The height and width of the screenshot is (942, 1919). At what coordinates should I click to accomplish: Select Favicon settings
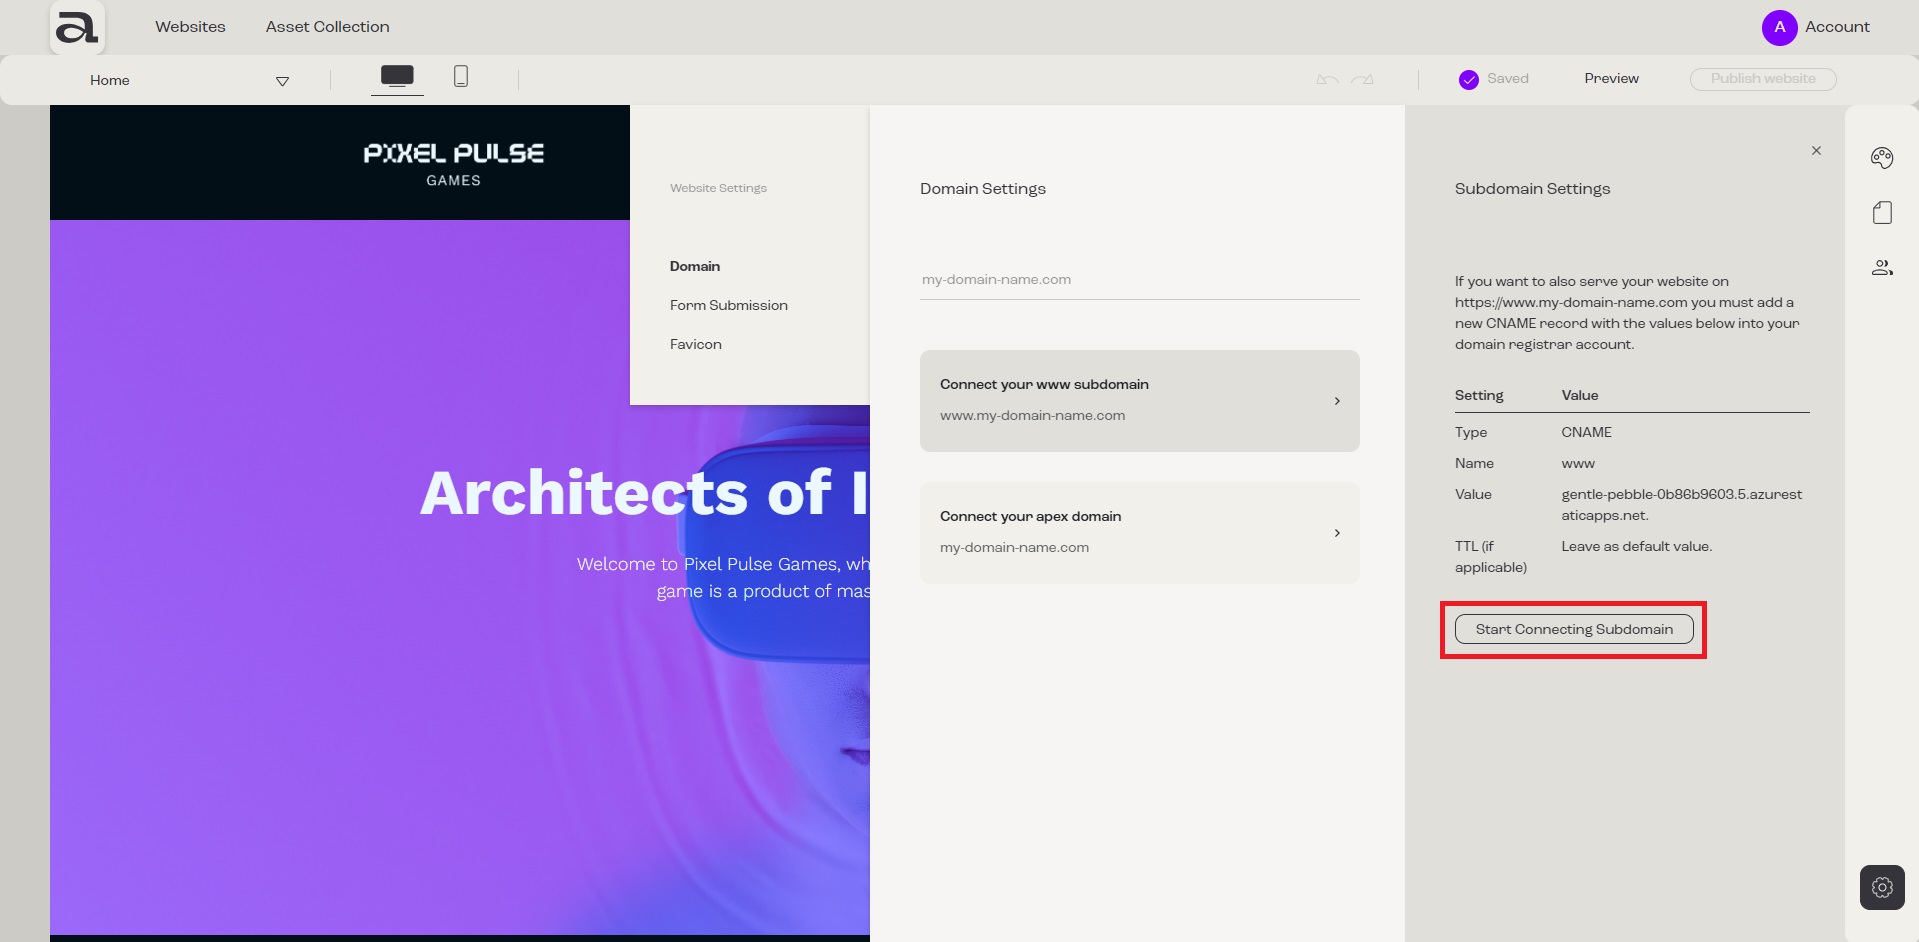696,344
